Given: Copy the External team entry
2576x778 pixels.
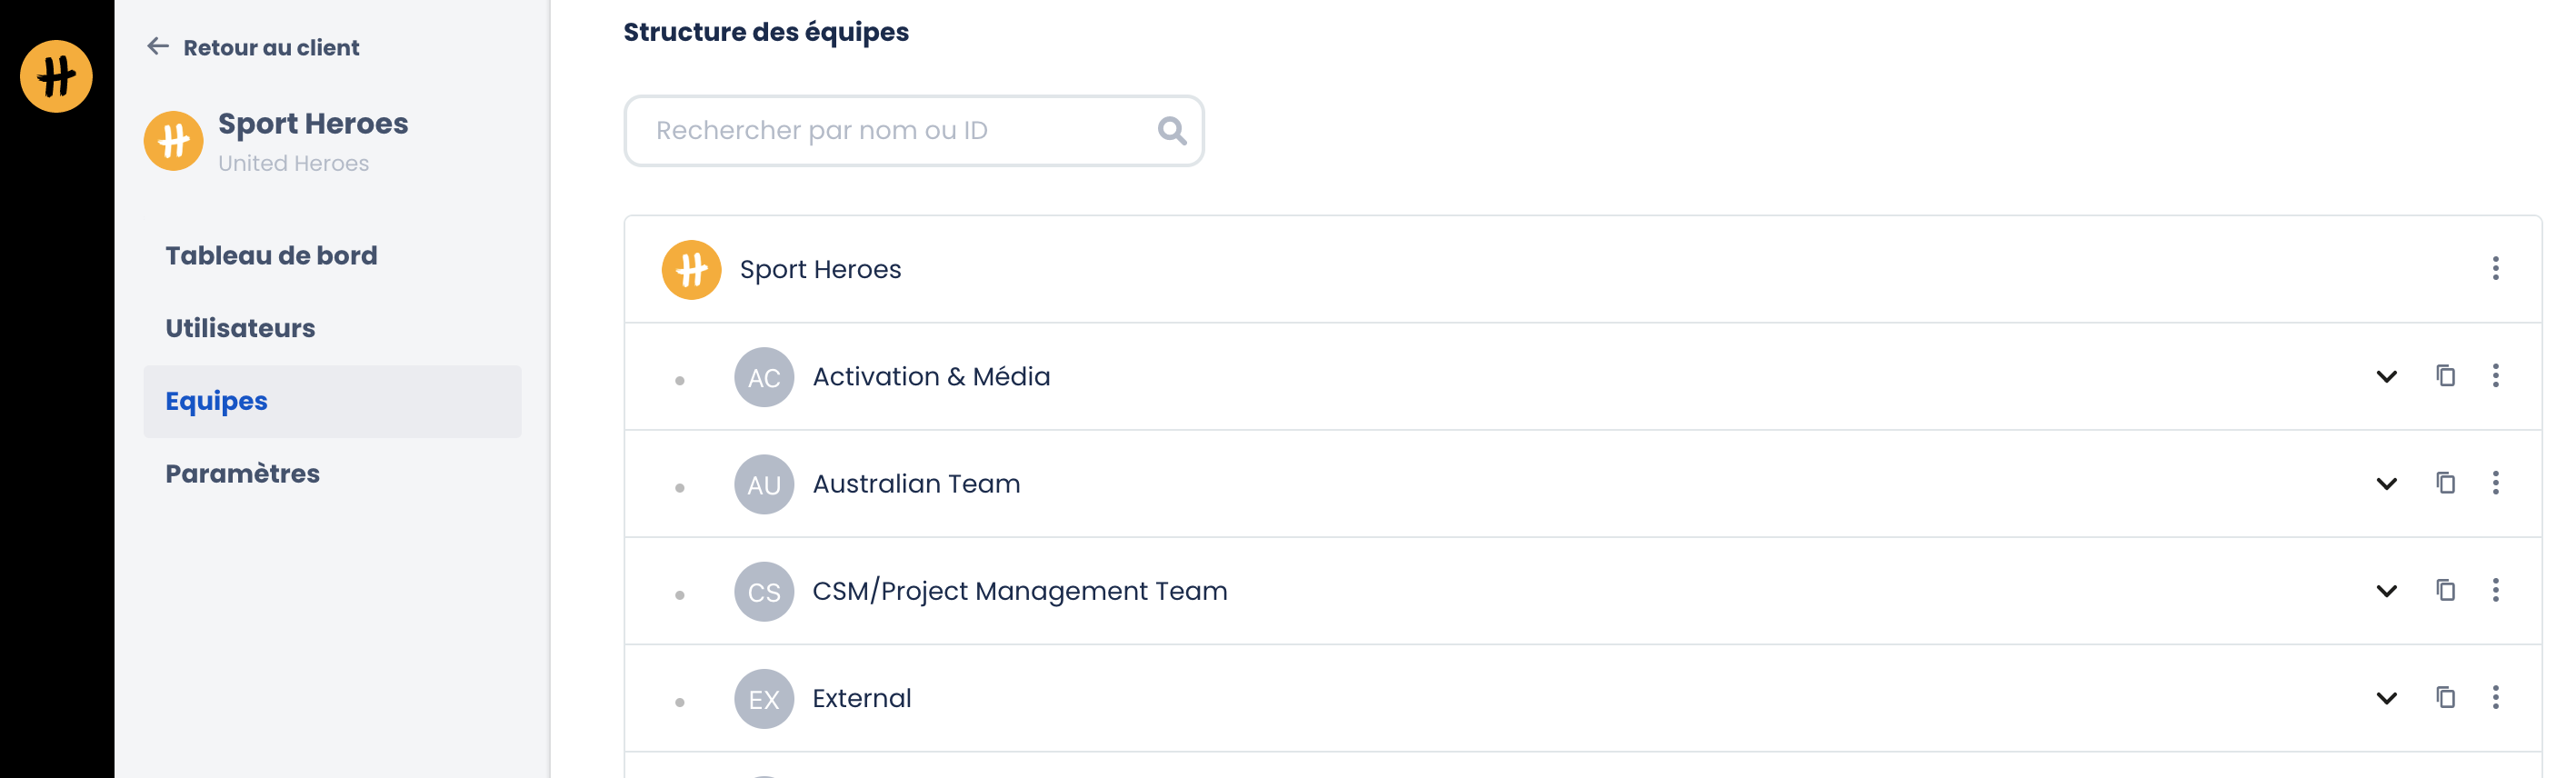Looking at the screenshot, I should click(x=2445, y=697).
